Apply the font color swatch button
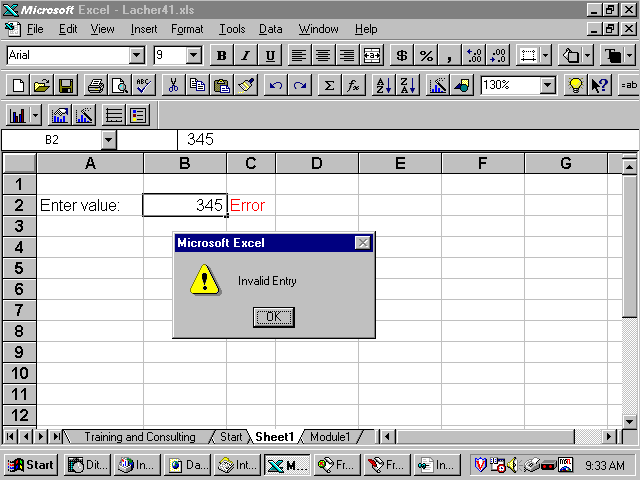This screenshot has height=480, width=640. click(612, 55)
